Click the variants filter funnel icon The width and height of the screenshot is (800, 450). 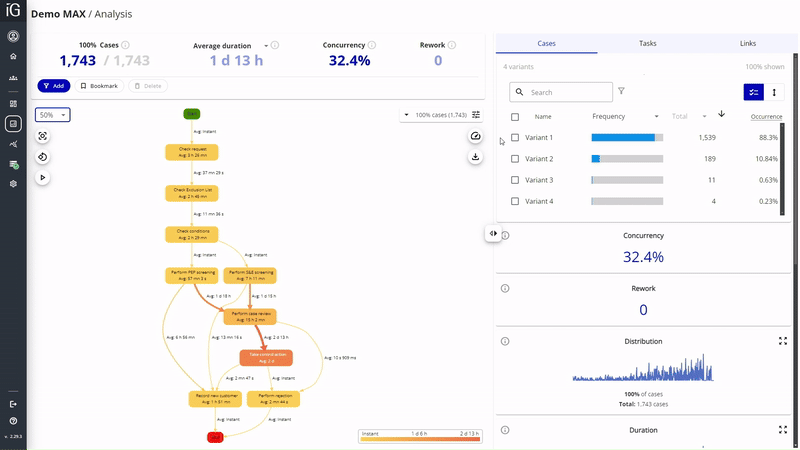coord(621,91)
